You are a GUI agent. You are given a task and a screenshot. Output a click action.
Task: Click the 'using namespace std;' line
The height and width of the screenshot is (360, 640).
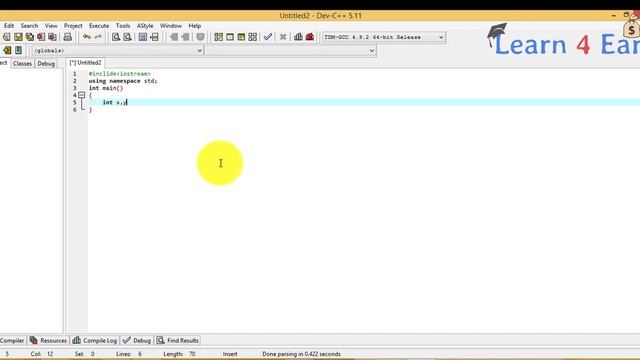click(123, 81)
